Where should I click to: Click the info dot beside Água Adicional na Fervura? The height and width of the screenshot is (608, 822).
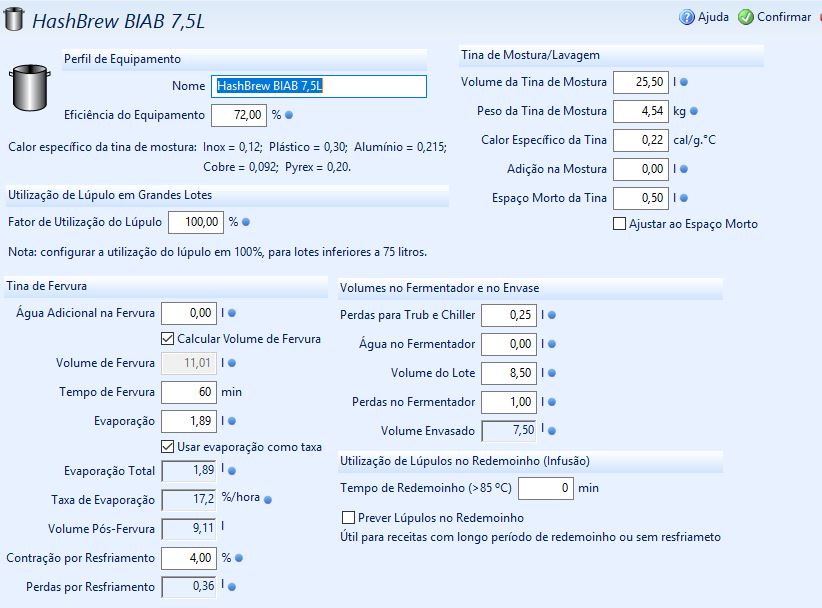pyautogui.click(x=232, y=313)
